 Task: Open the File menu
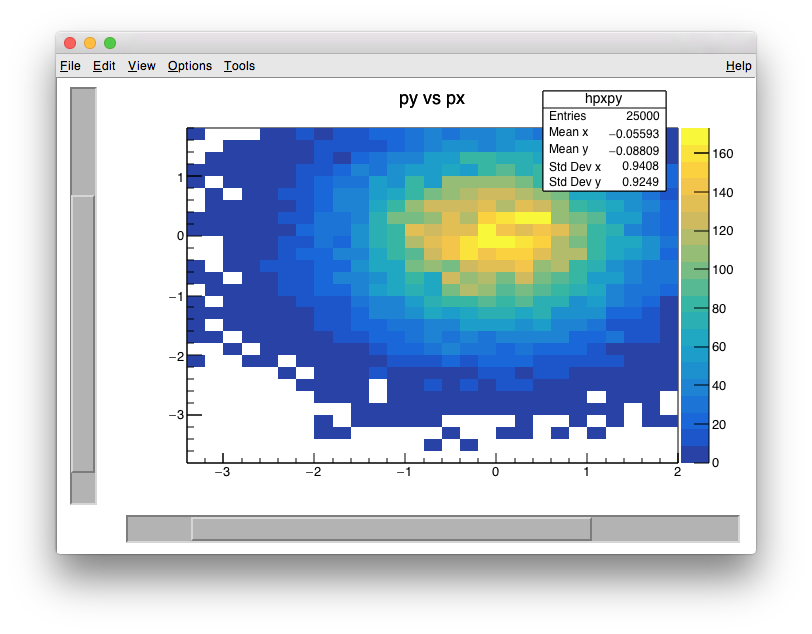(x=70, y=66)
